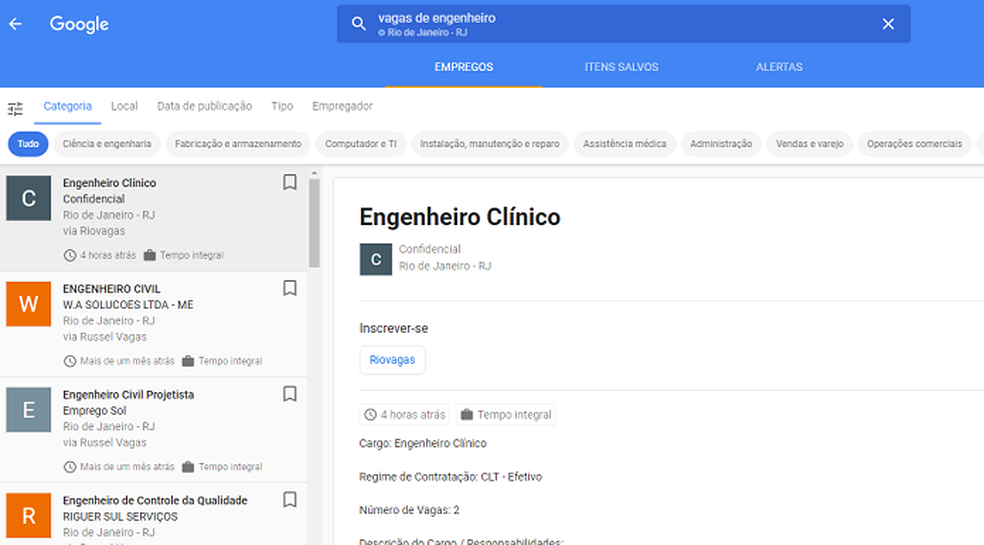Filter by Operações comerciais chip
984x545 pixels.
click(x=914, y=144)
